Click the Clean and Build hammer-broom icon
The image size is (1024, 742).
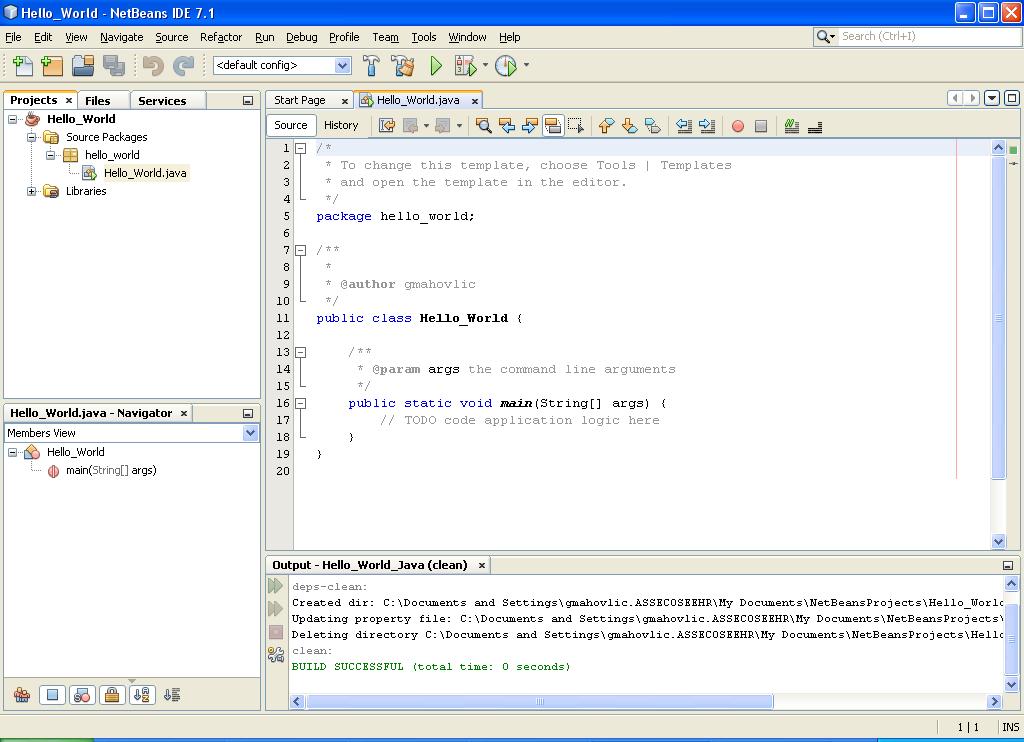click(403, 66)
